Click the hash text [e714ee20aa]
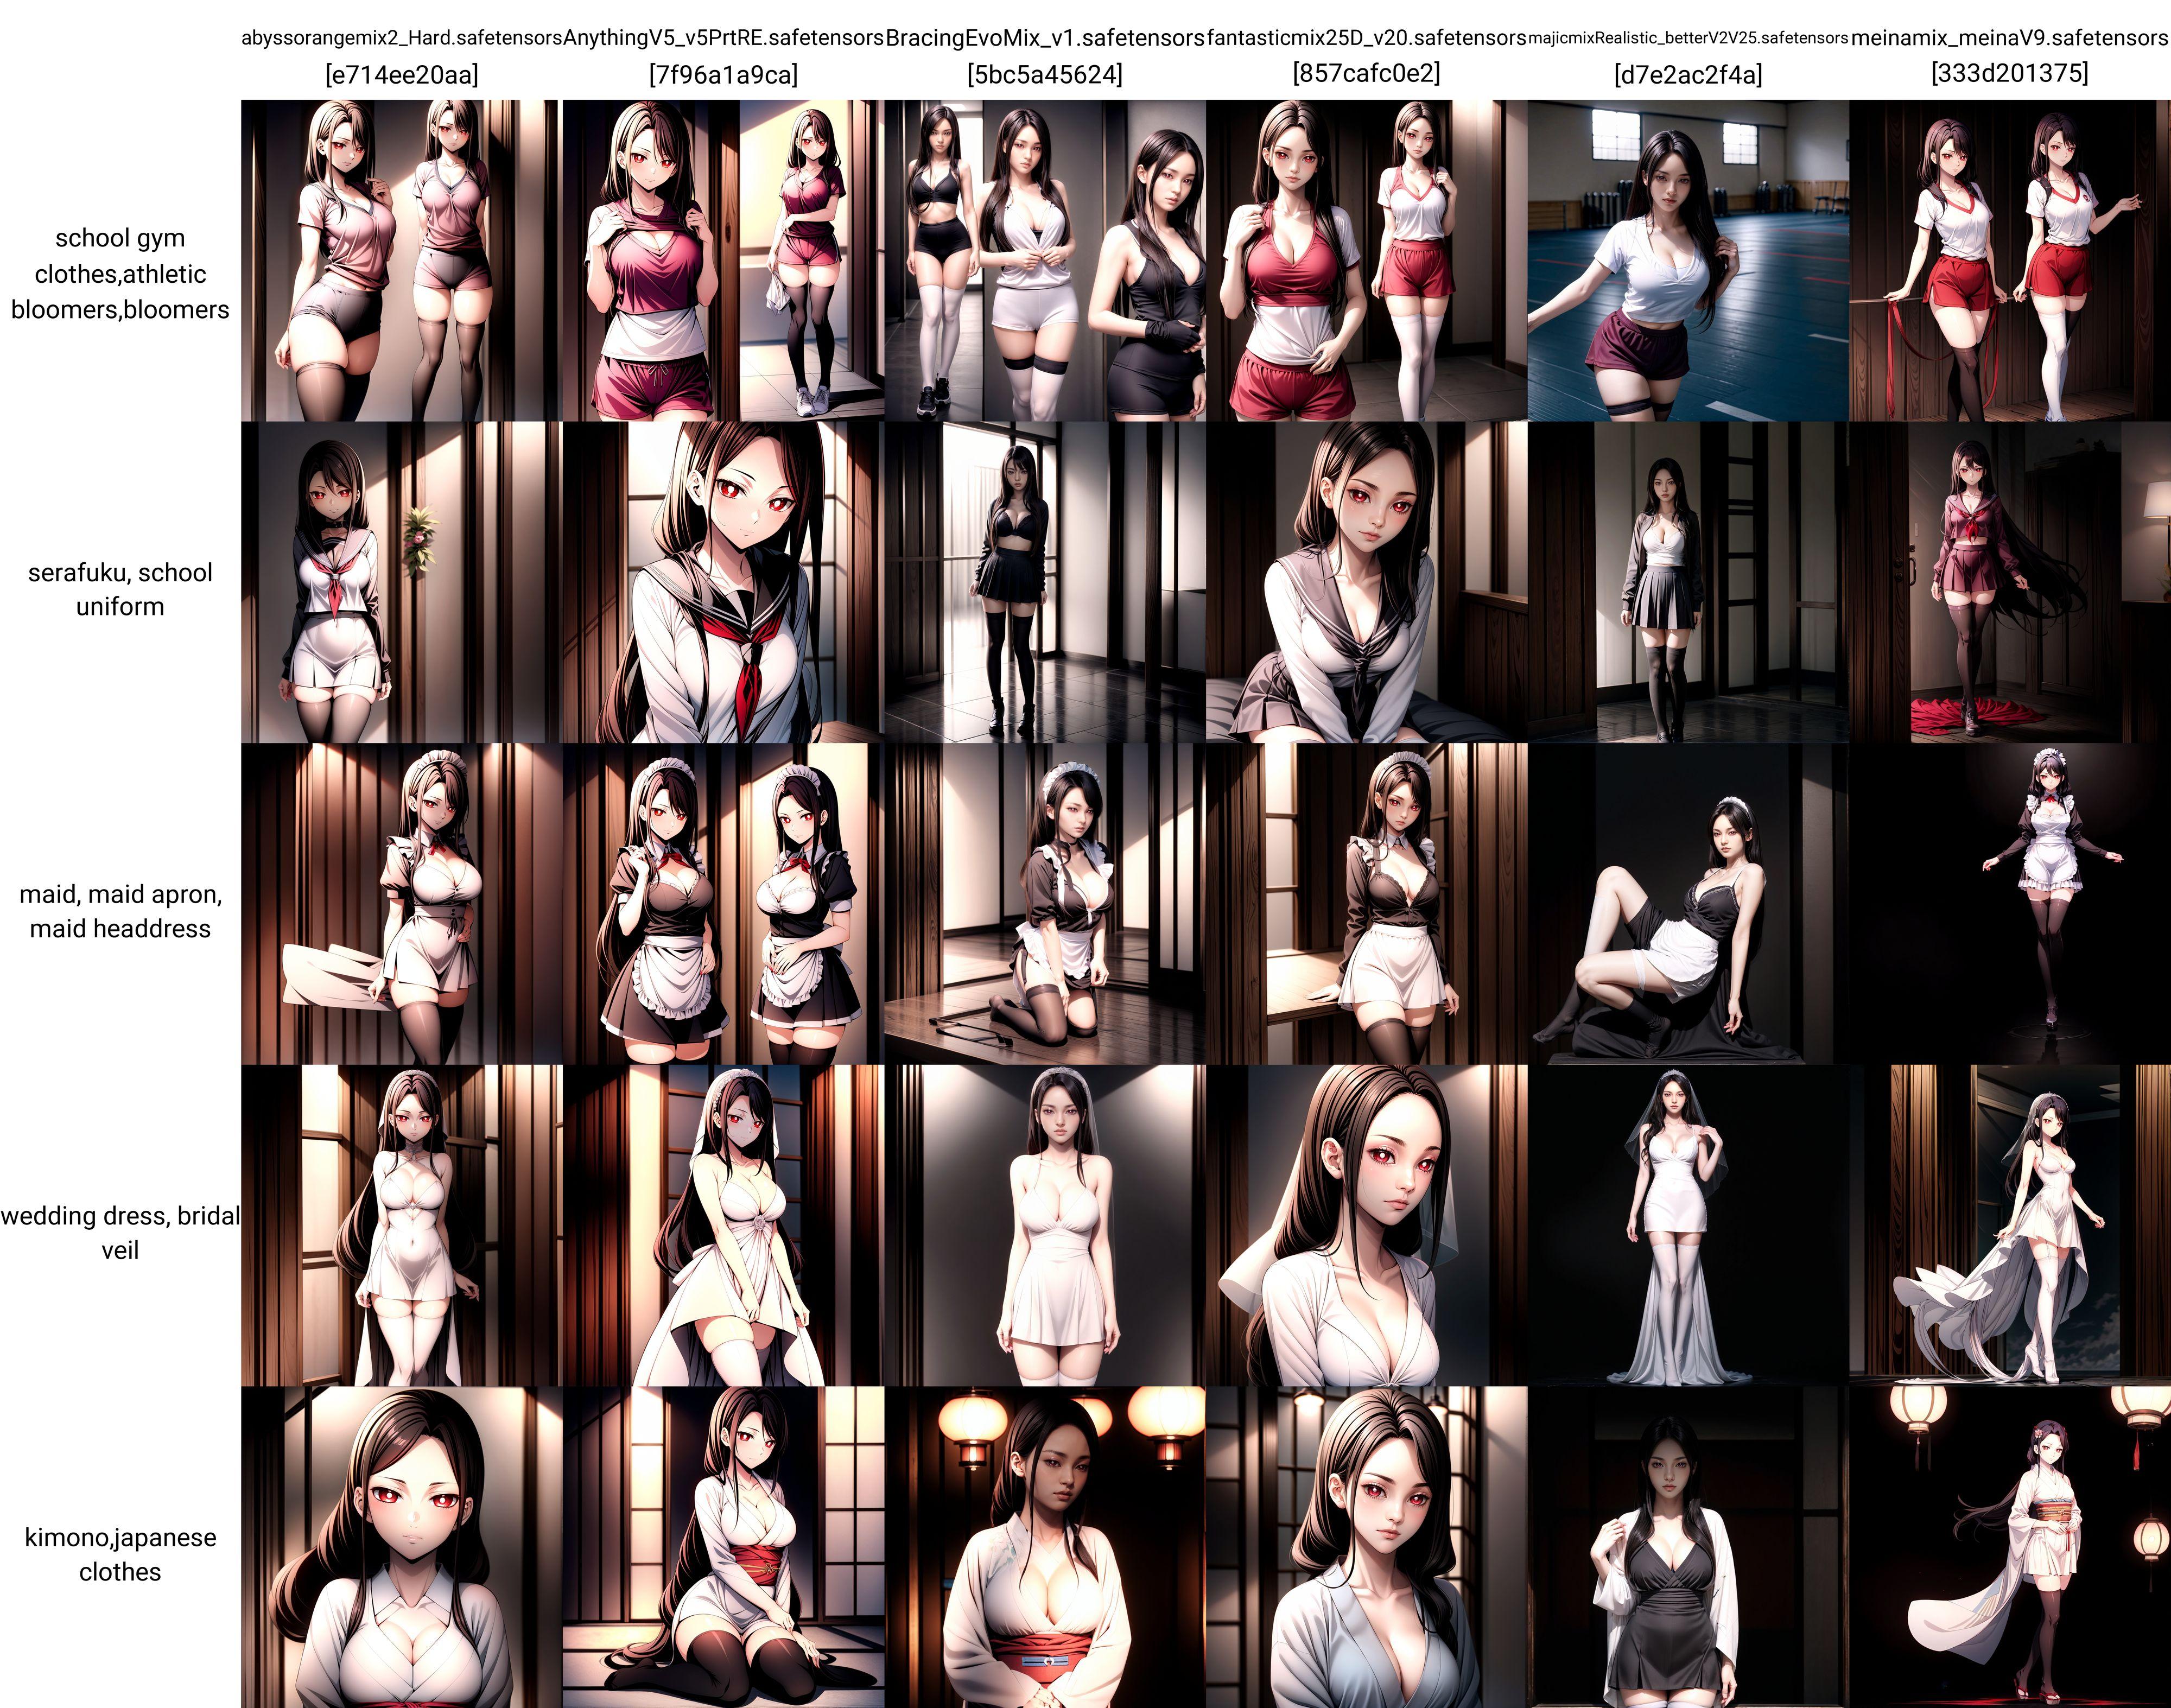Viewport: 2171px width, 1708px height. click(401, 75)
